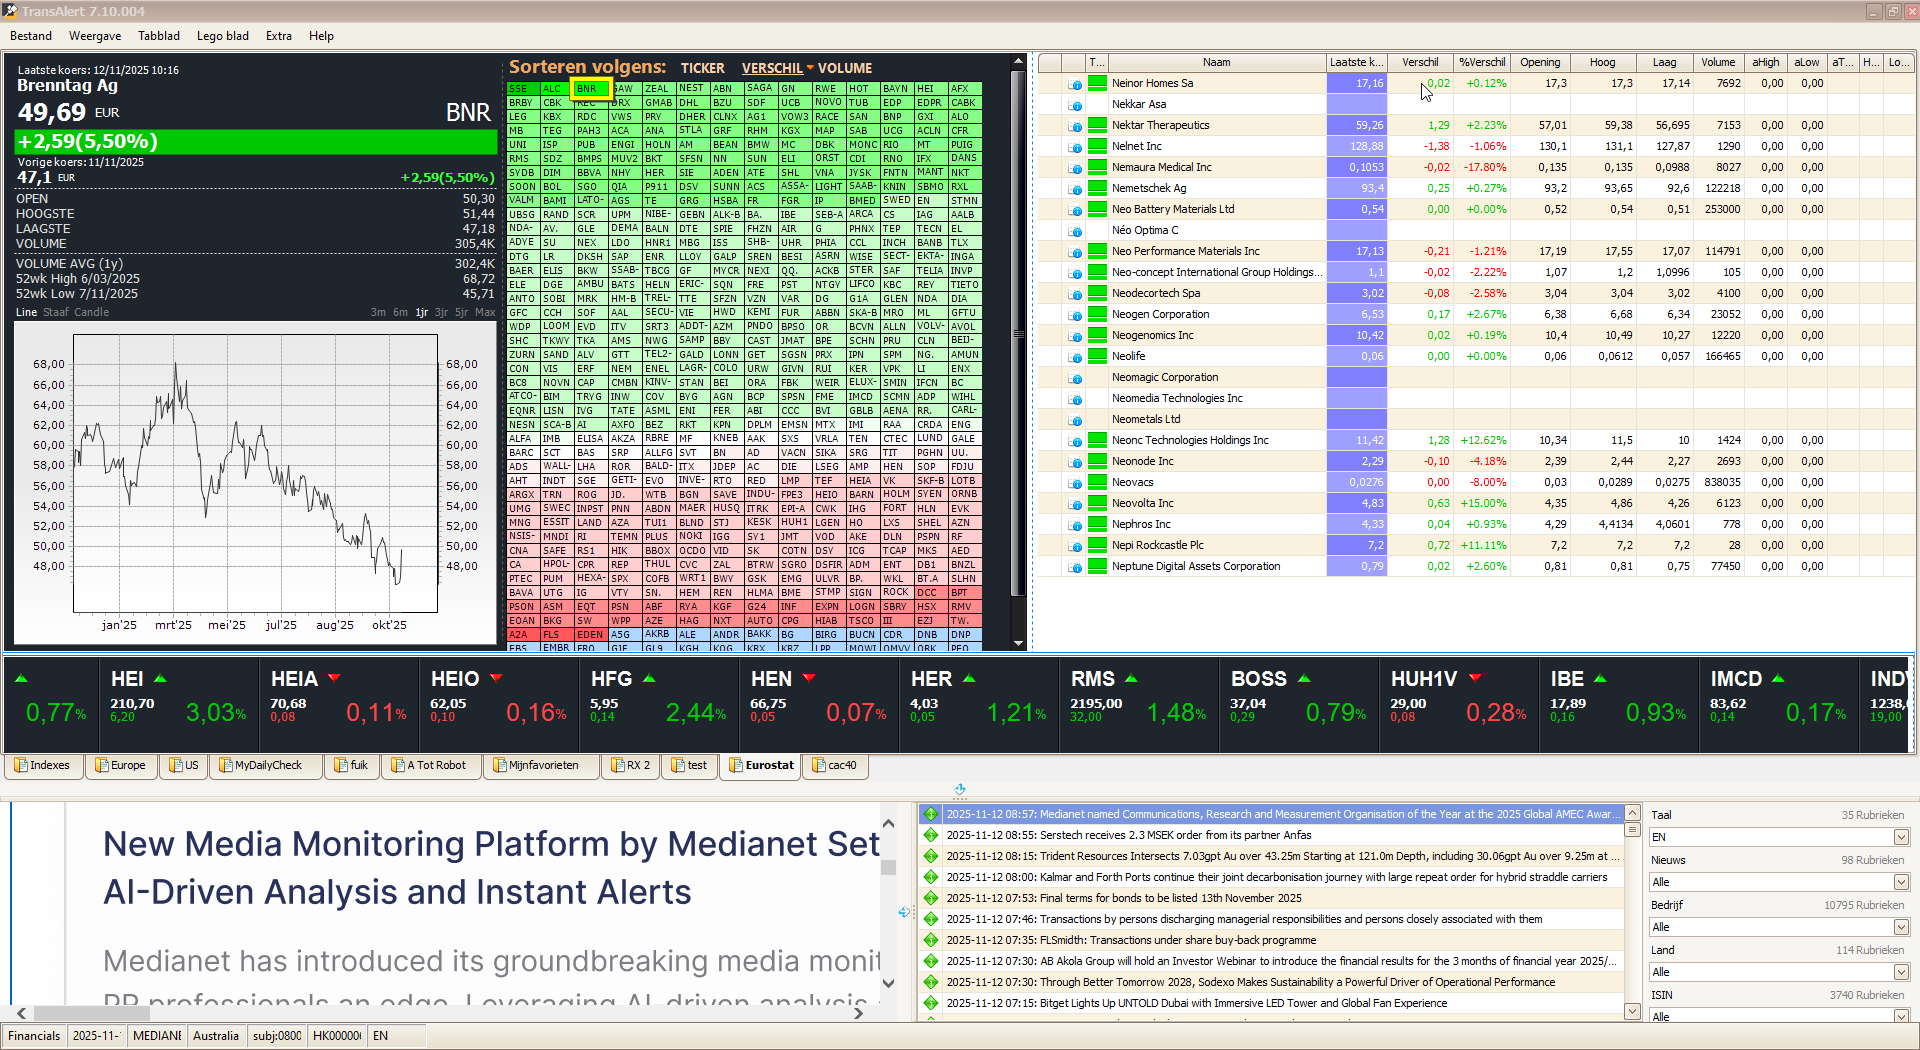This screenshot has height=1050, width=1920.
Task: Open the Extra menu
Action: coord(279,36)
